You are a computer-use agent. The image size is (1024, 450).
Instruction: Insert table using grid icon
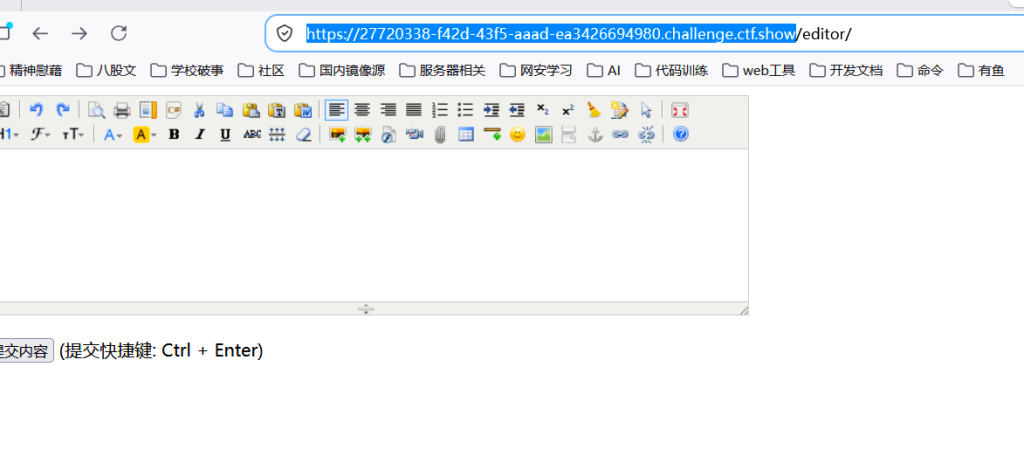coord(466,135)
